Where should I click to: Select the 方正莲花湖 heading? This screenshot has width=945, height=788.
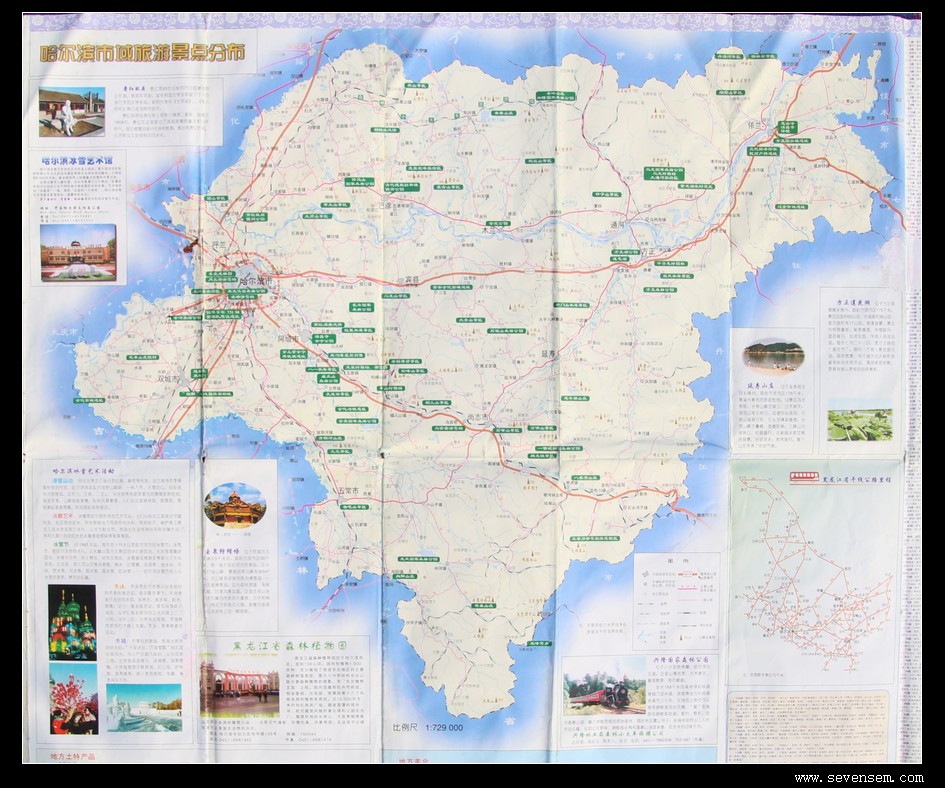(853, 303)
